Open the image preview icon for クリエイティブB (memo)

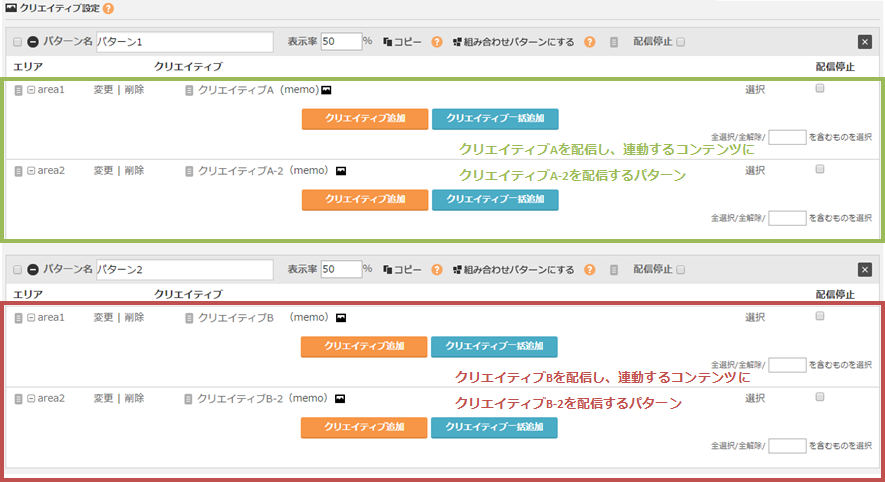pos(341,318)
